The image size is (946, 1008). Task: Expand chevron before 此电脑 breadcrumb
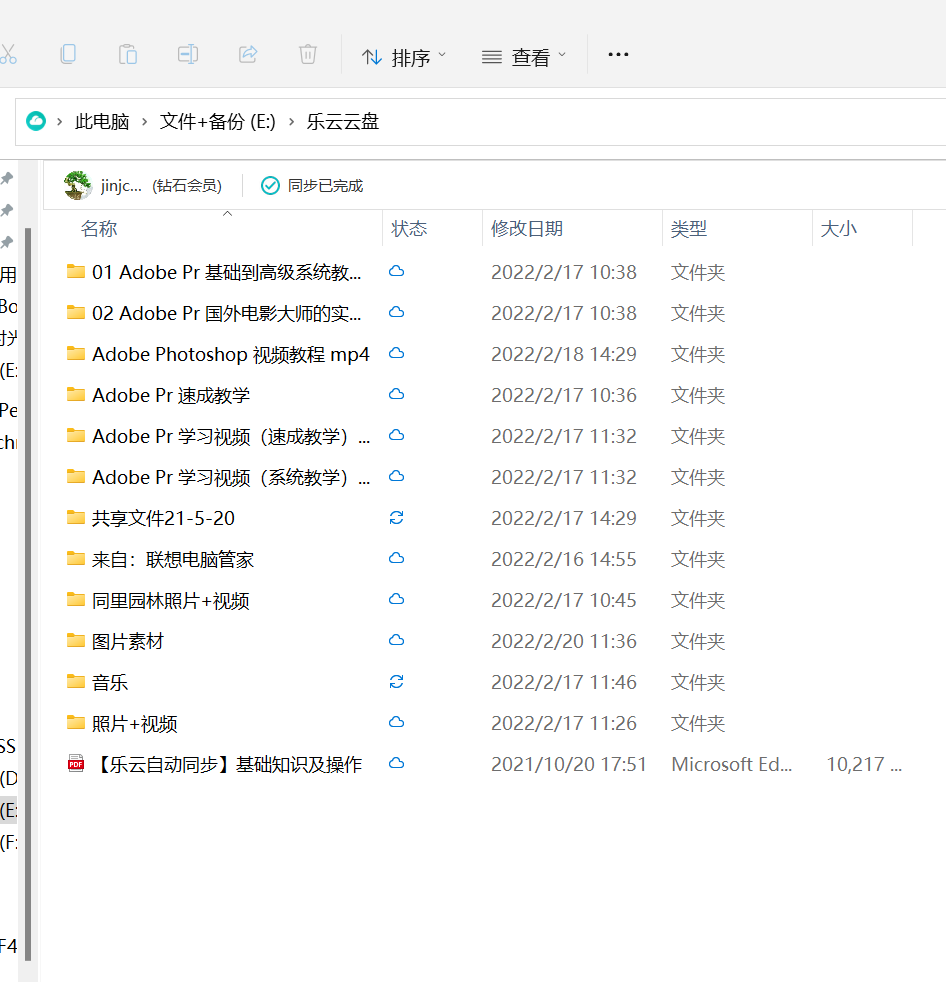click(59, 122)
